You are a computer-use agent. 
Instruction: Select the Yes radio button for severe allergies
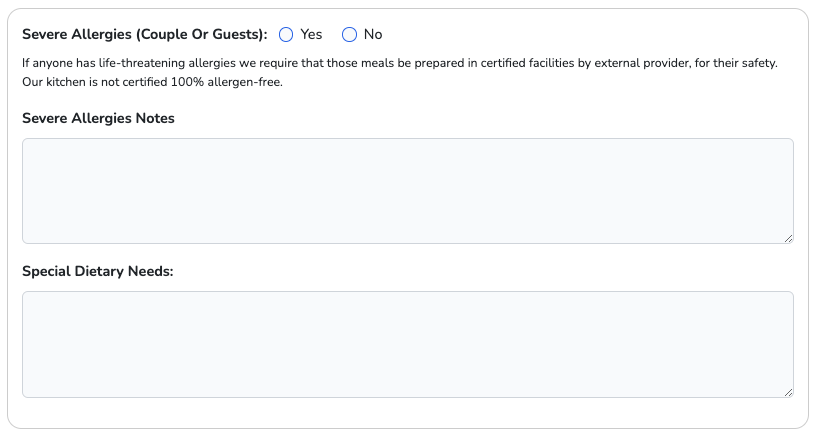(286, 34)
